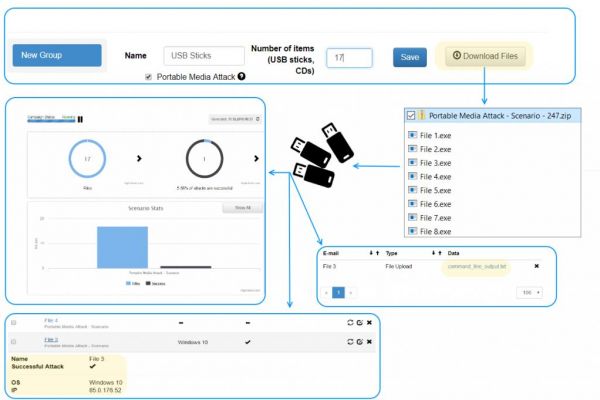
Task: Click the refresh icon in File 3 row
Action: pyautogui.click(x=347, y=341)
